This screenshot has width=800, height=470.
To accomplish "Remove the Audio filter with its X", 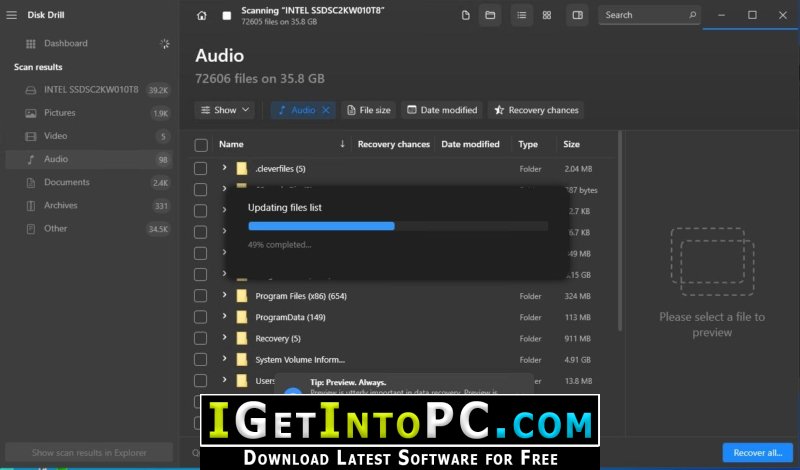I will 326,110.
